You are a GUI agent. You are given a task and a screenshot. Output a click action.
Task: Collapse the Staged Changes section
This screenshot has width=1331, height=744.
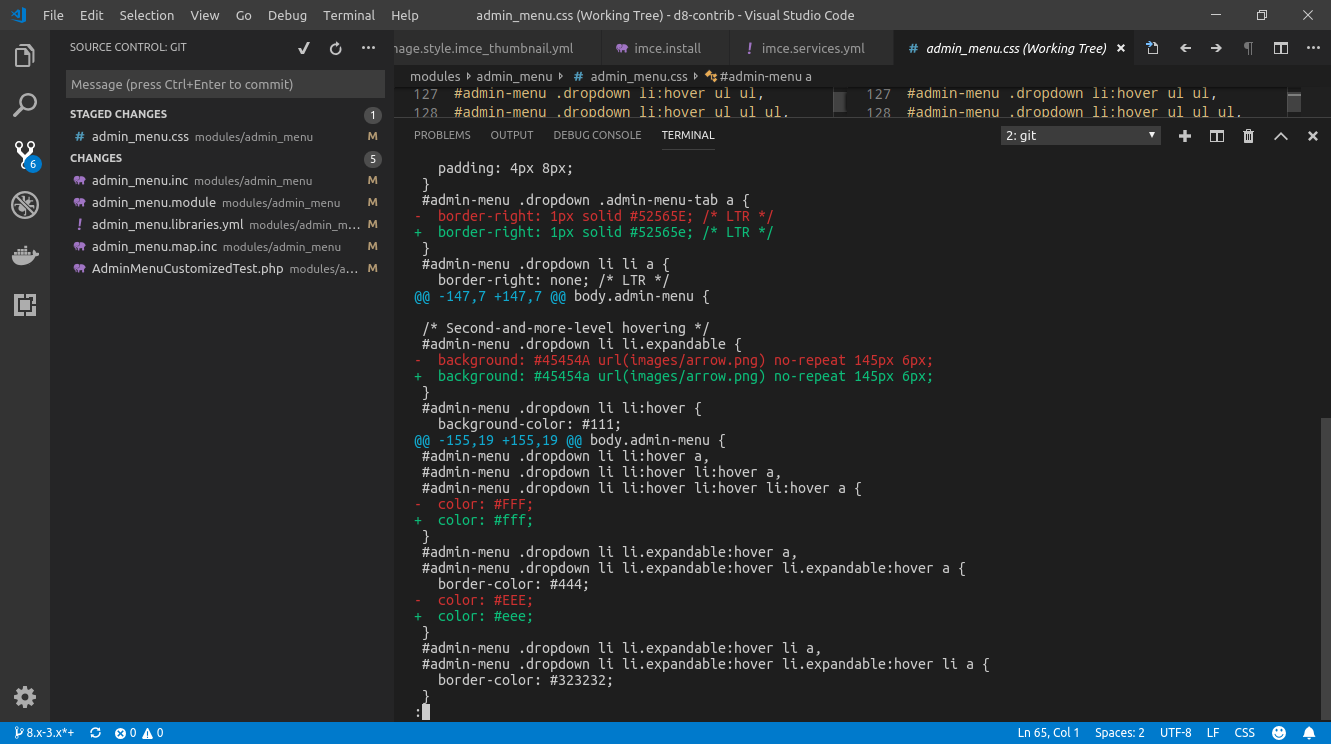118,114
